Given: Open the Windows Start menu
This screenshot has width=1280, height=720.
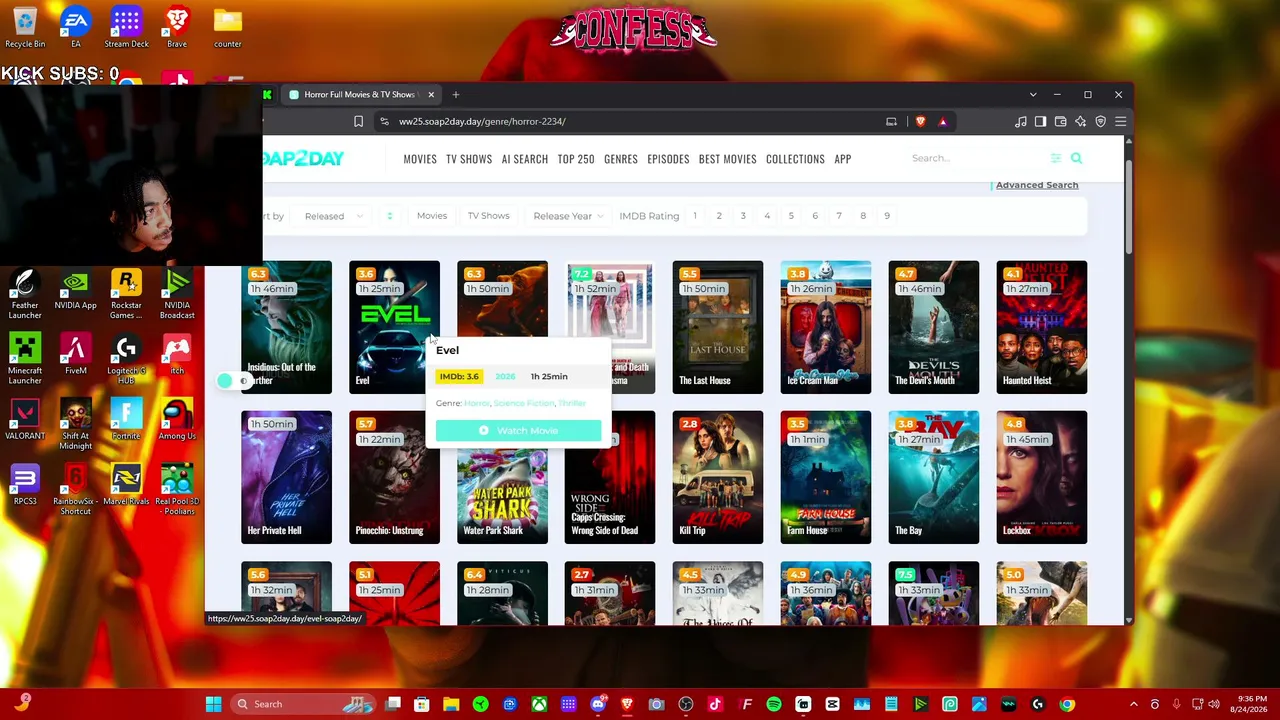Looking at the screenshot, I should click(x=213, y=704).
